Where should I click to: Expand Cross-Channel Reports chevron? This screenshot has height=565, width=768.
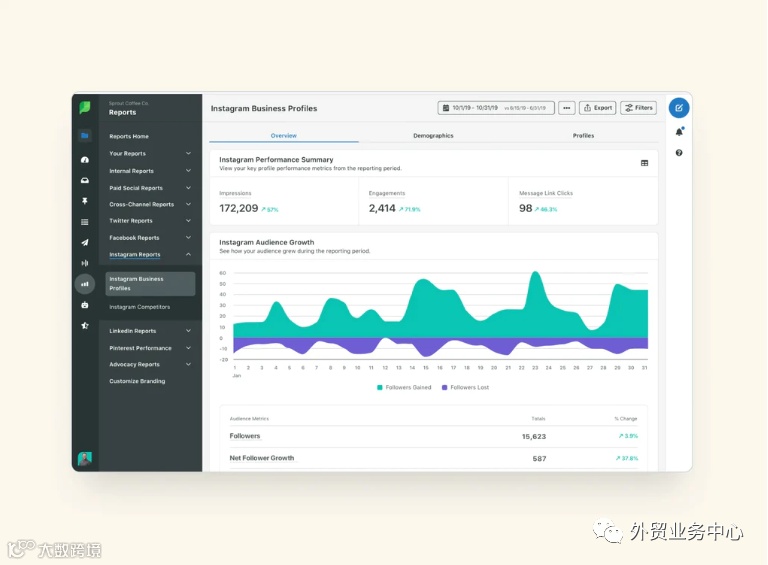[189, 204]
